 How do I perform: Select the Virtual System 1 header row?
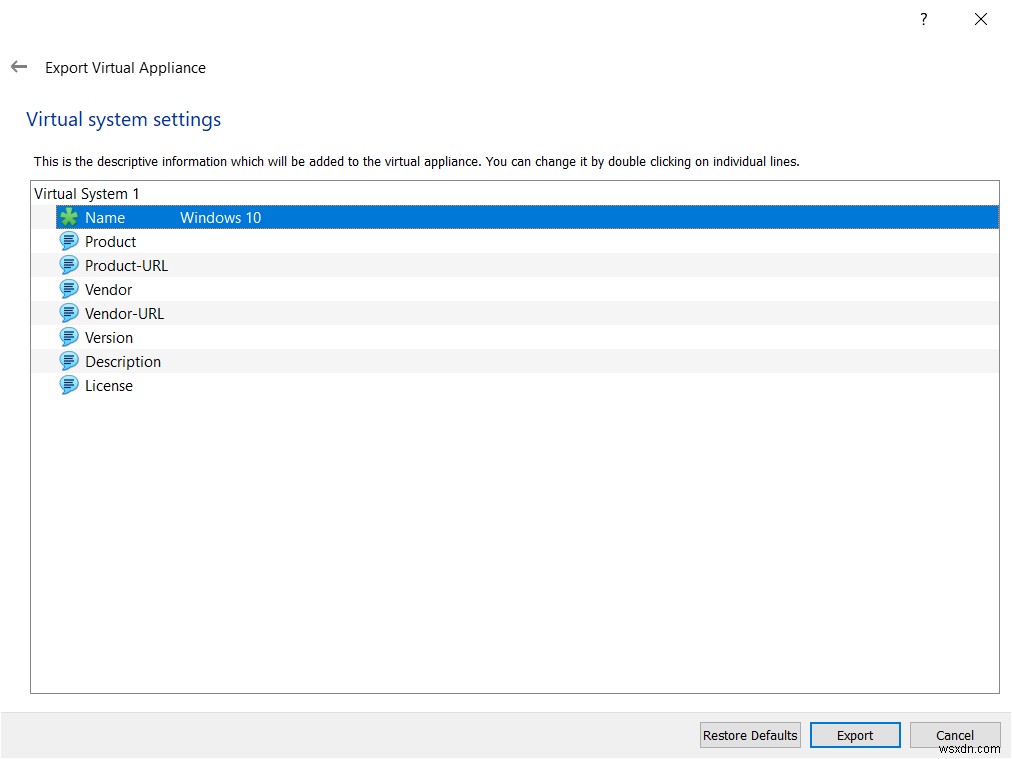click(x=87, y=193)
